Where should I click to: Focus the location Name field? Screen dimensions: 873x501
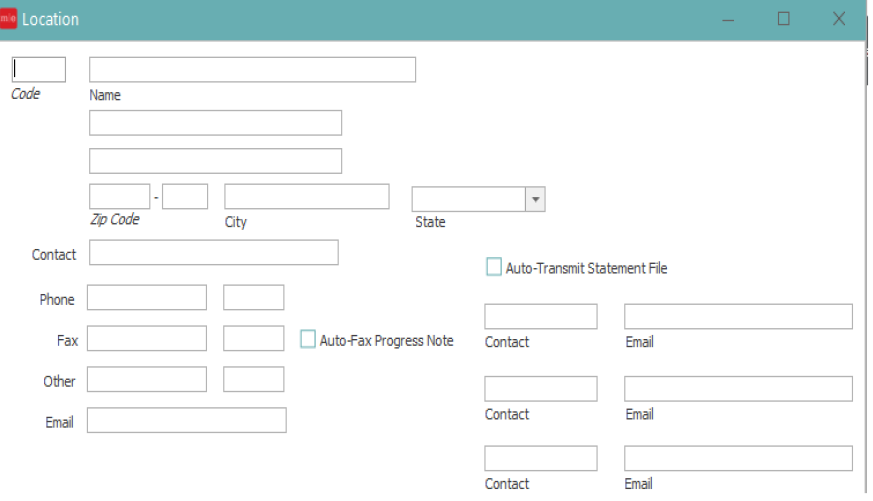click(x=252, y=69)
